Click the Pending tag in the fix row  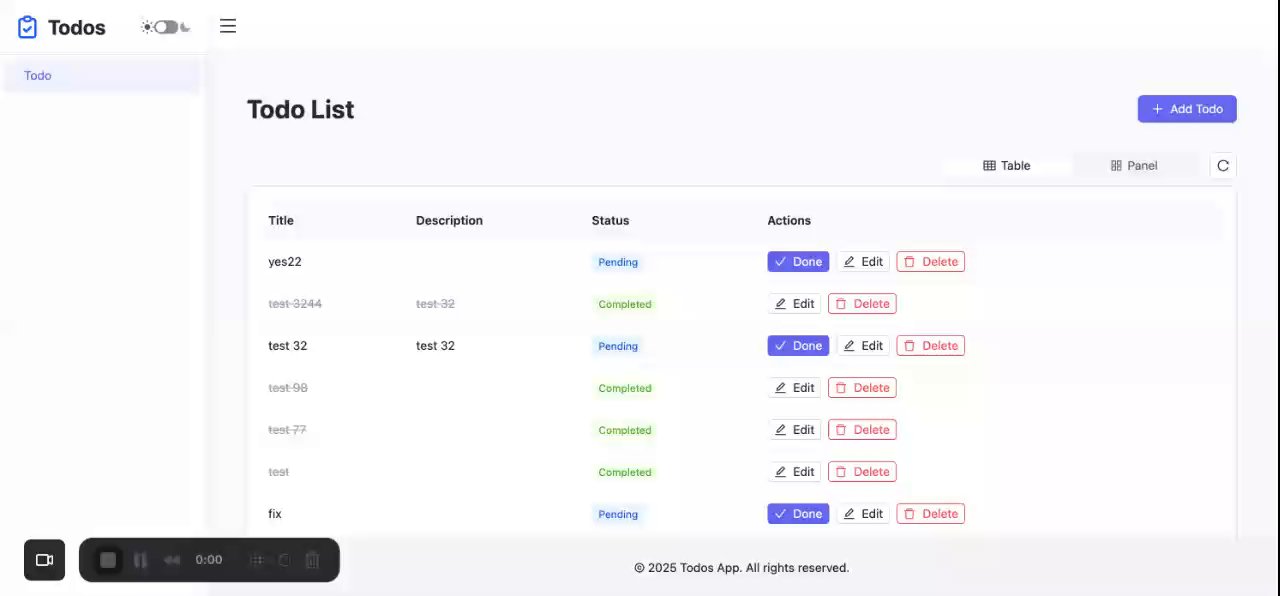tap(618, 514)
